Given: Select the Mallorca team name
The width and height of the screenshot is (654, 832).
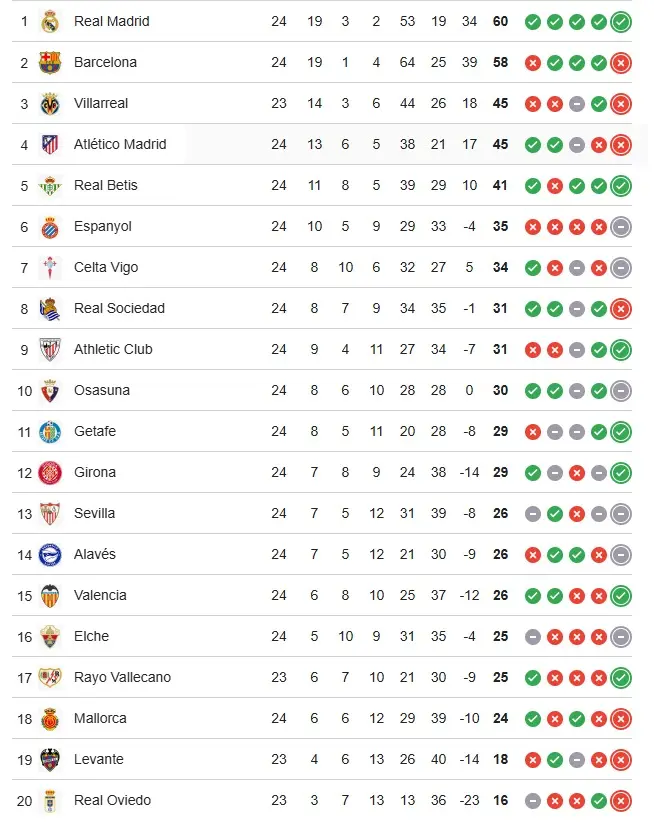Looking at the screenshot, I should click(x=100, y=718).
